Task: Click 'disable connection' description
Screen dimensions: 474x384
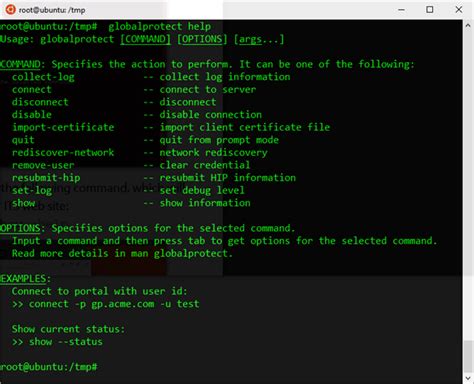Action: coord(210,115)
